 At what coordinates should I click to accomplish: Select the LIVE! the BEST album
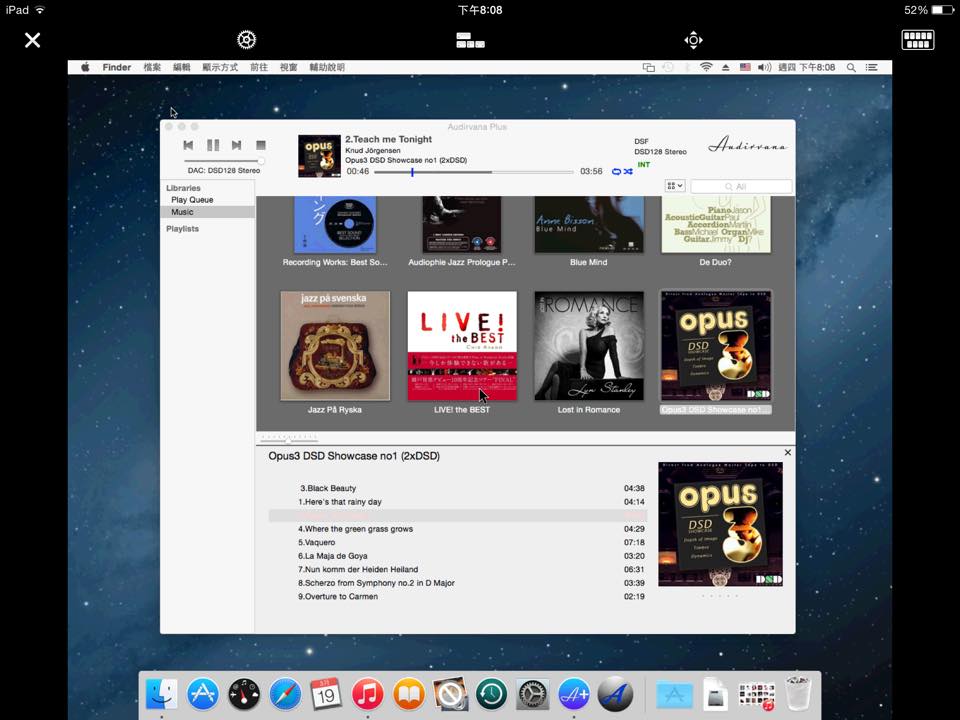click(462, 346)
